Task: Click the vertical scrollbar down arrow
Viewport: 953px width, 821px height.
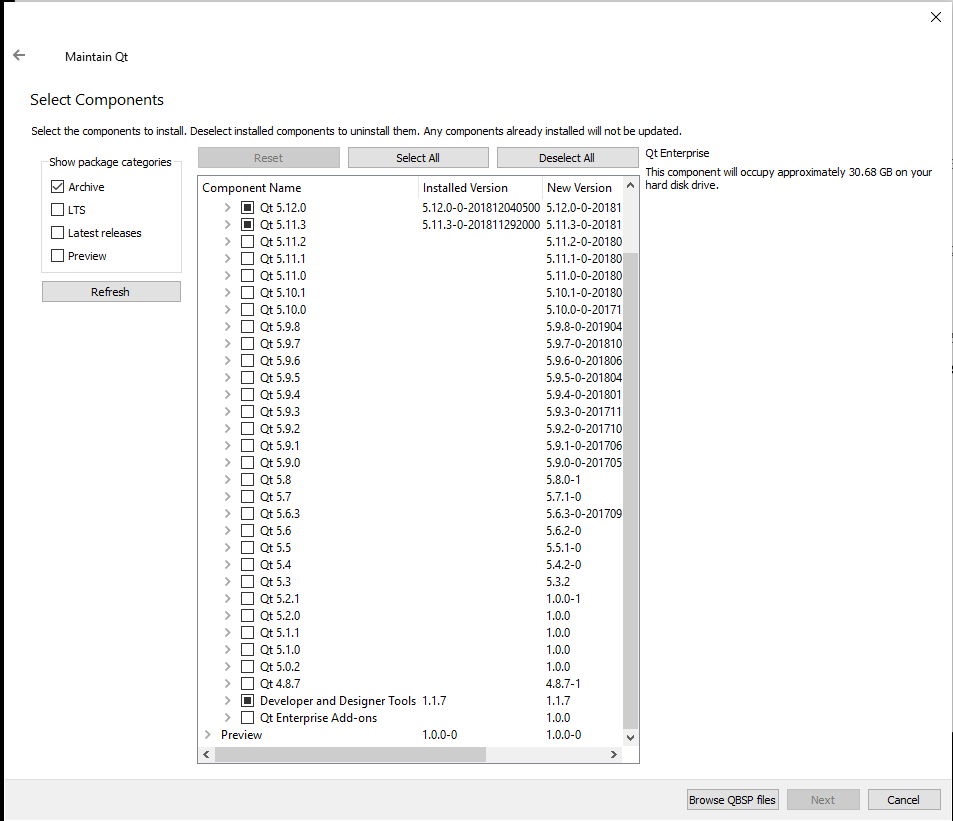Action: (x=630, y=738)
